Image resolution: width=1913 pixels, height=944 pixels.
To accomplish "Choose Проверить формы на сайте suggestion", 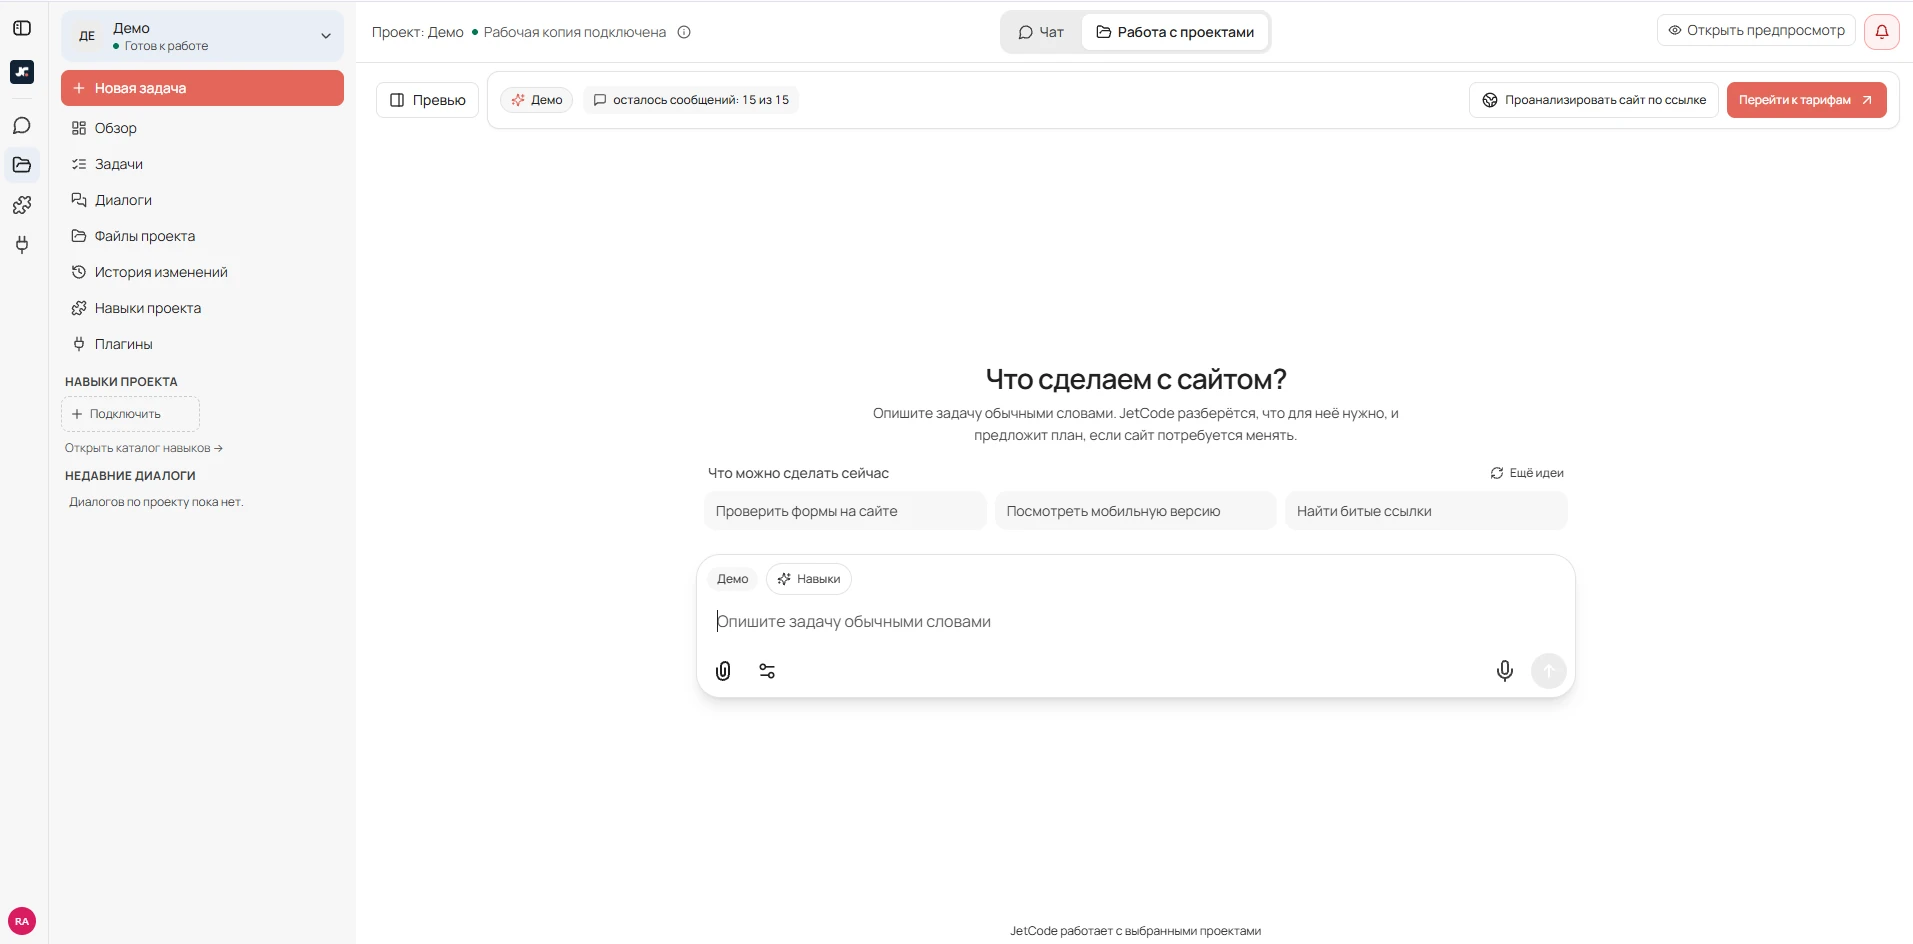I will (x=845, y=511).
